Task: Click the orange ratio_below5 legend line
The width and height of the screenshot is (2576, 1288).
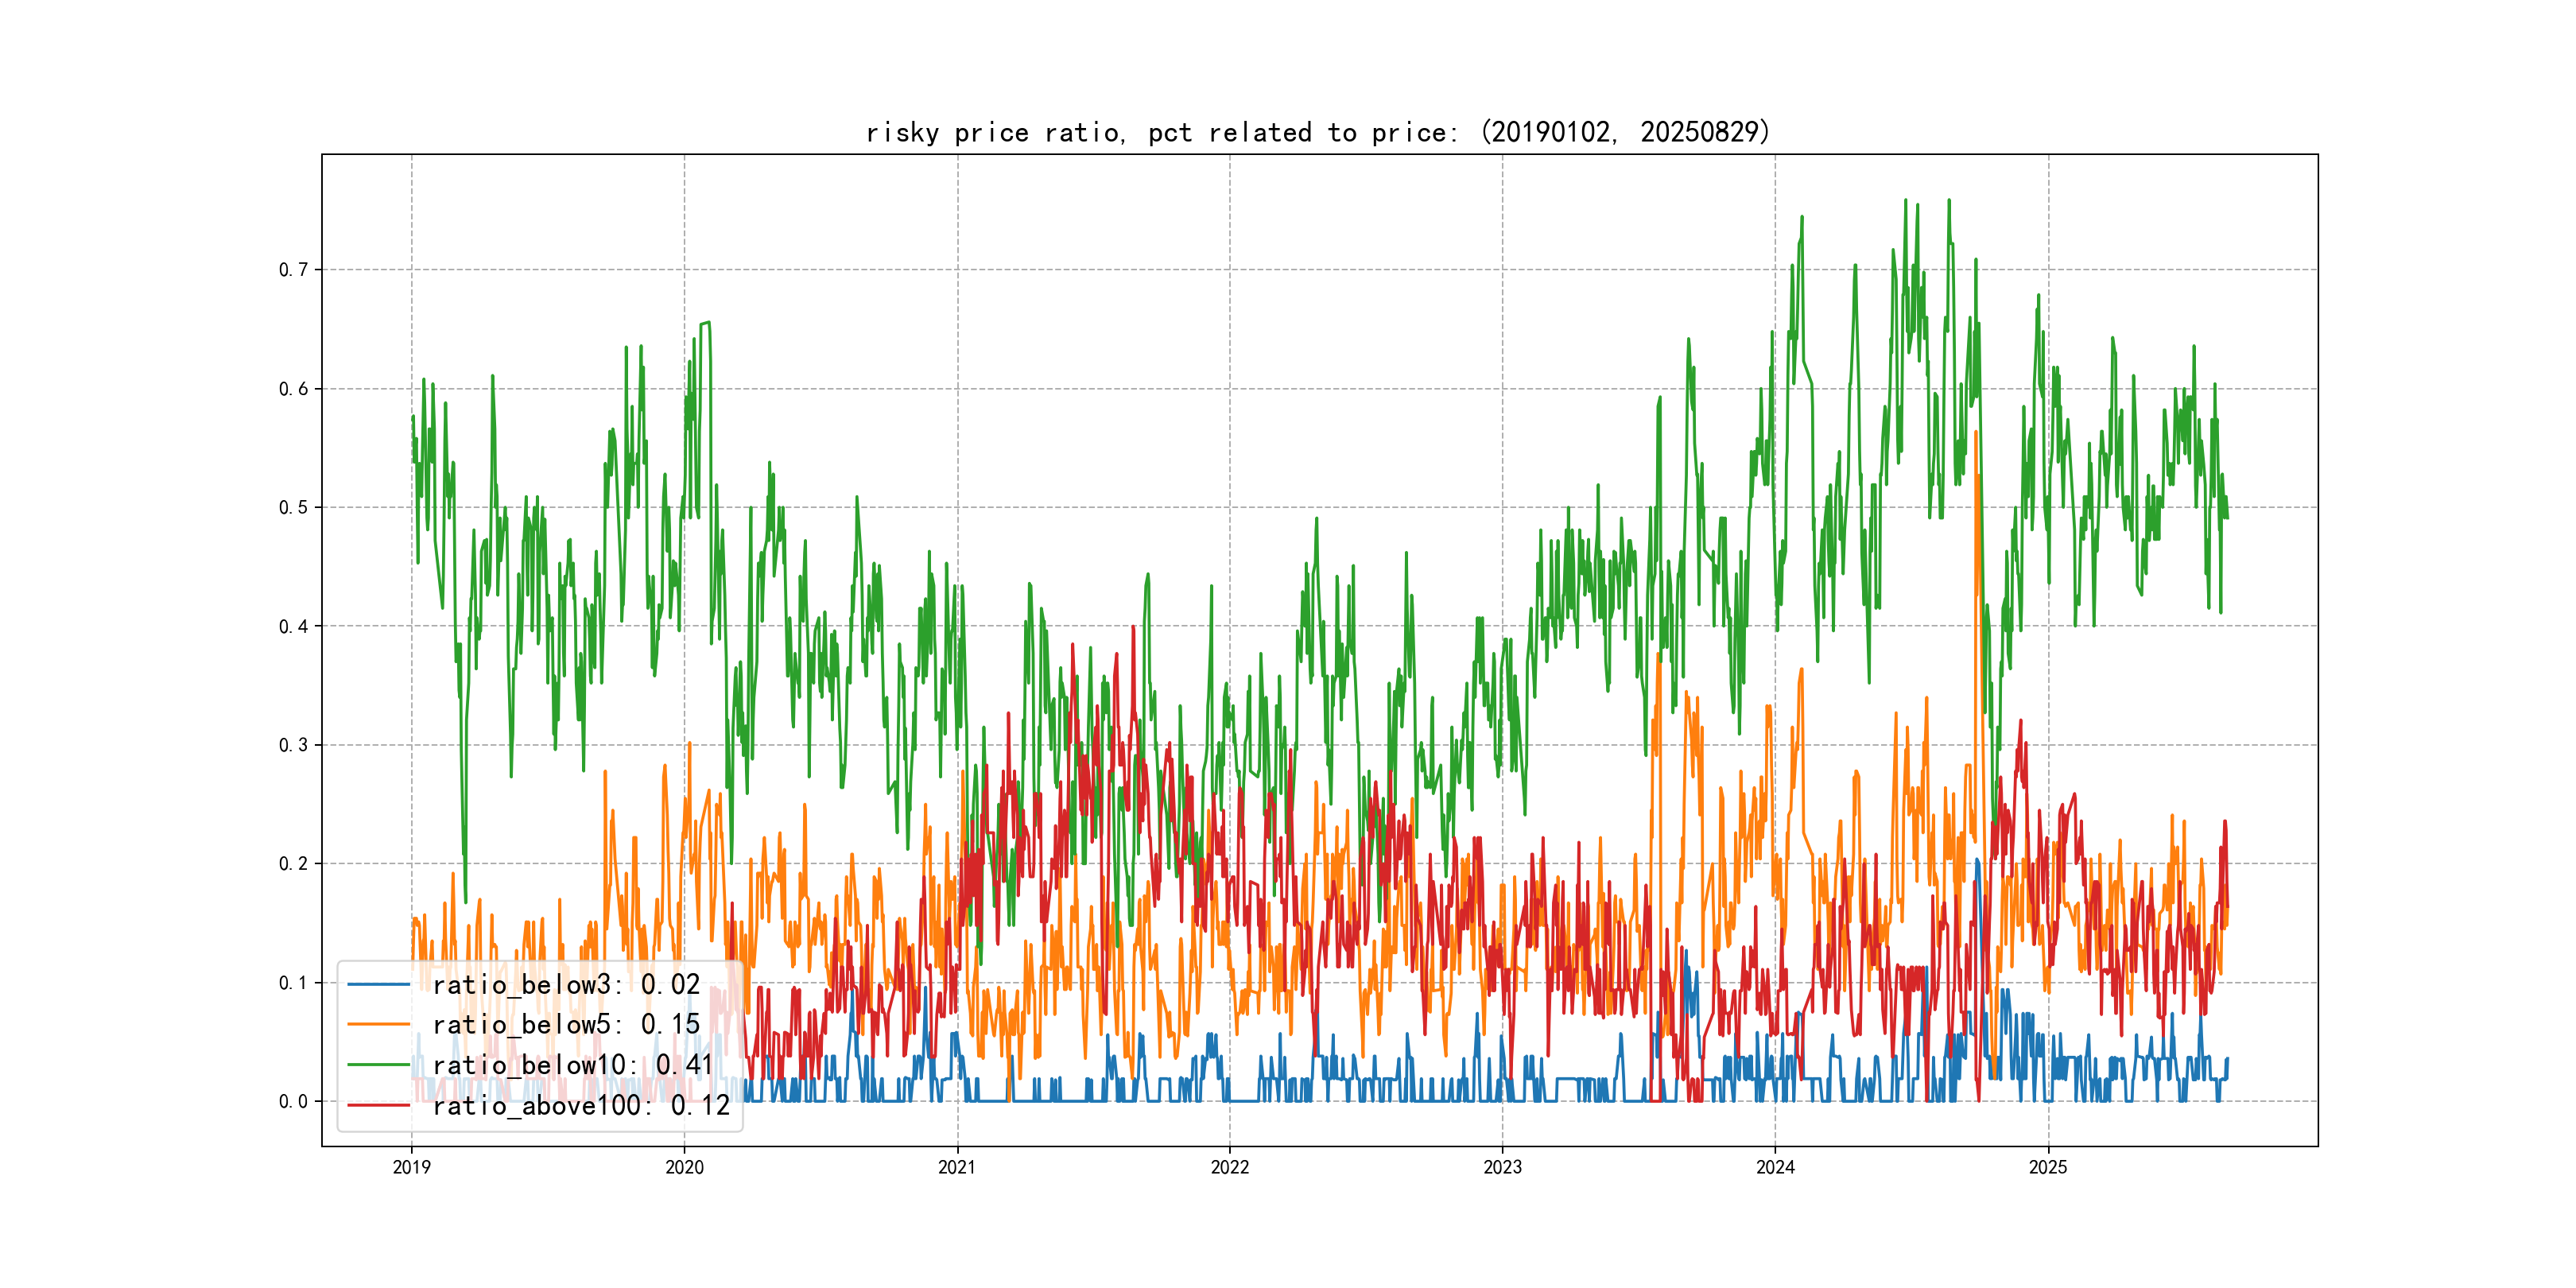Action: (379, 1025)
